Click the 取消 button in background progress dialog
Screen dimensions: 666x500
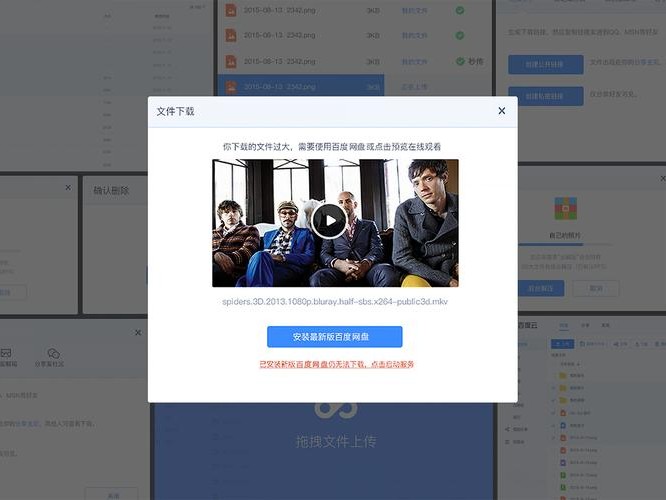coord(596,288)
